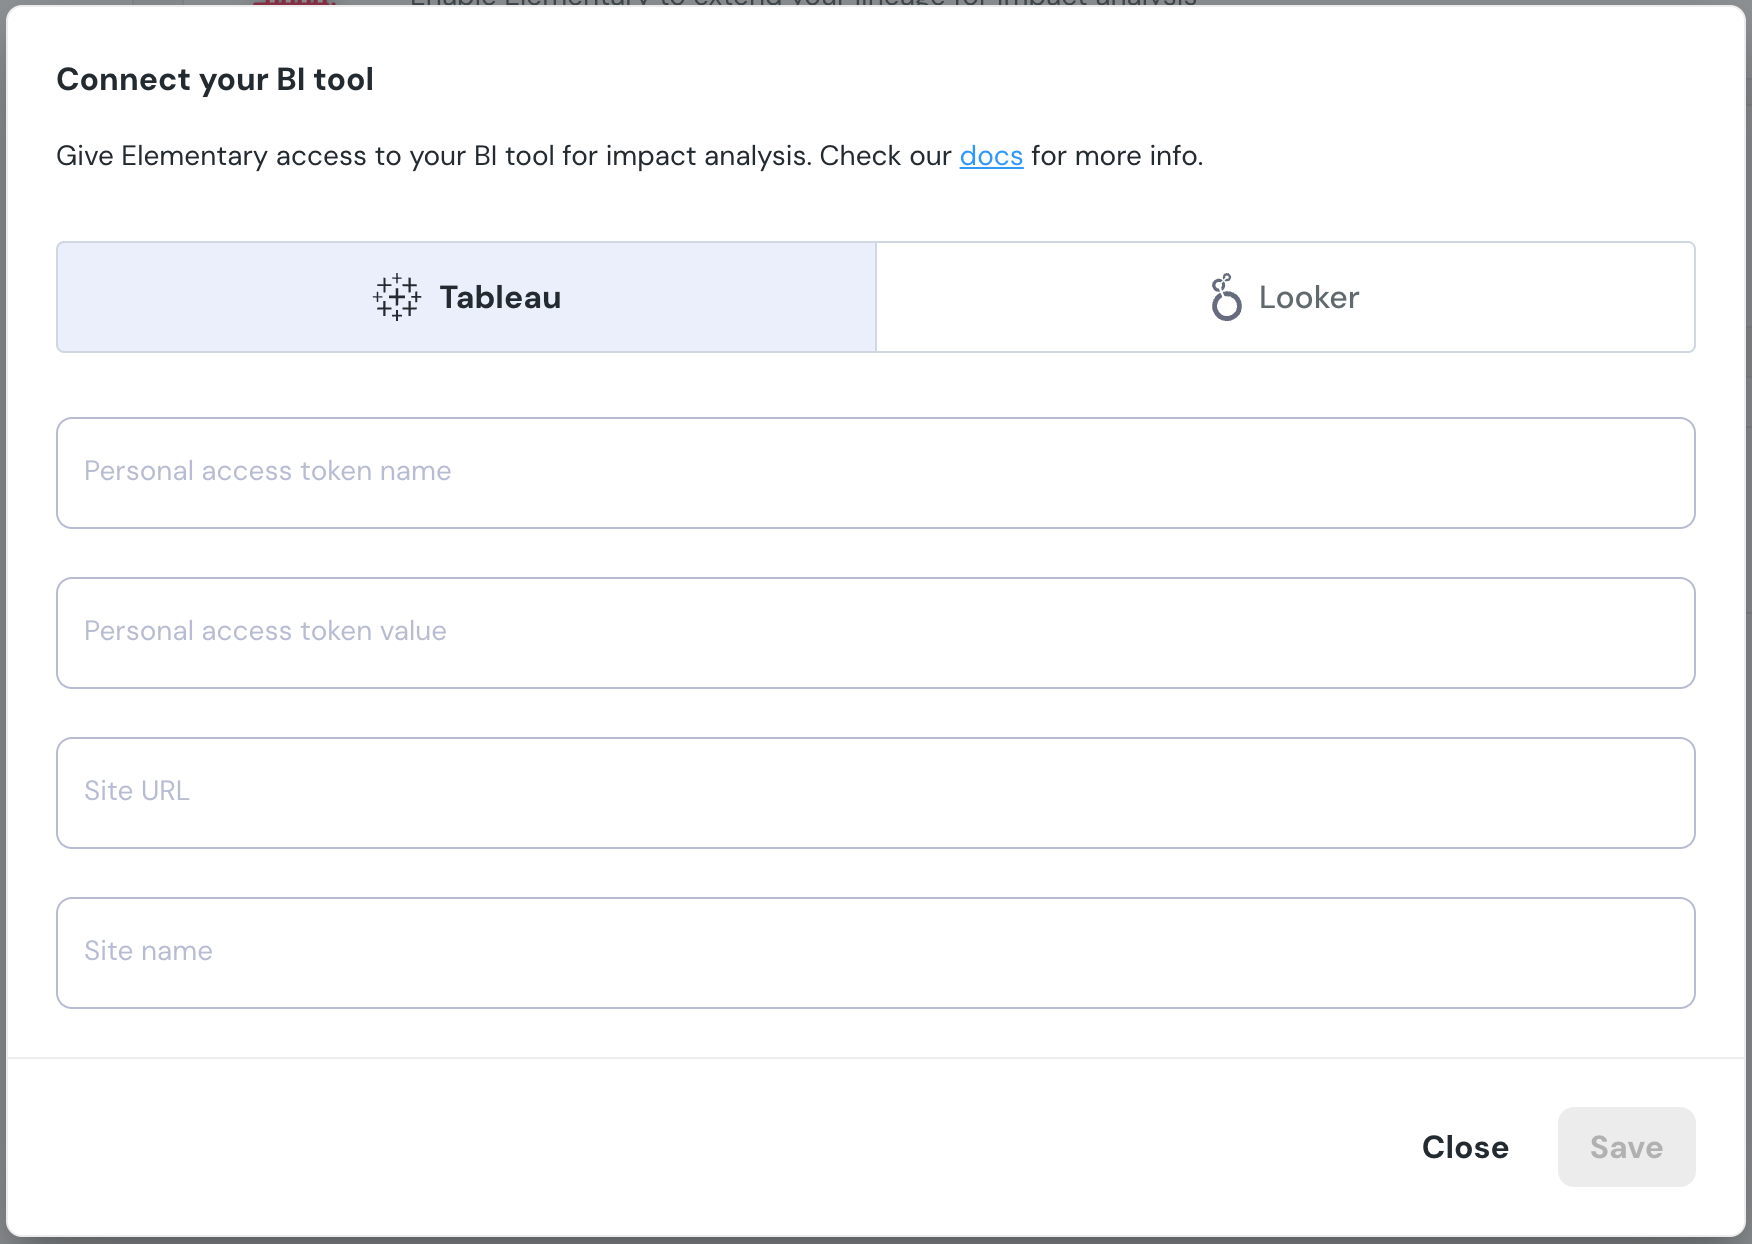This screenshot has width=1752, height=1244.
Task: Switch to the Looker tab
Action: (x=1285, y=297)
